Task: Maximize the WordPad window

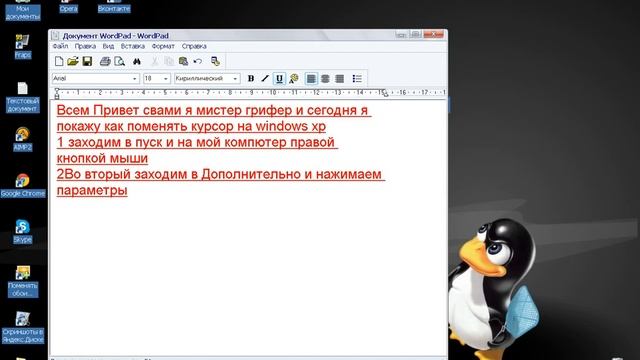Action: click(416, 35)
